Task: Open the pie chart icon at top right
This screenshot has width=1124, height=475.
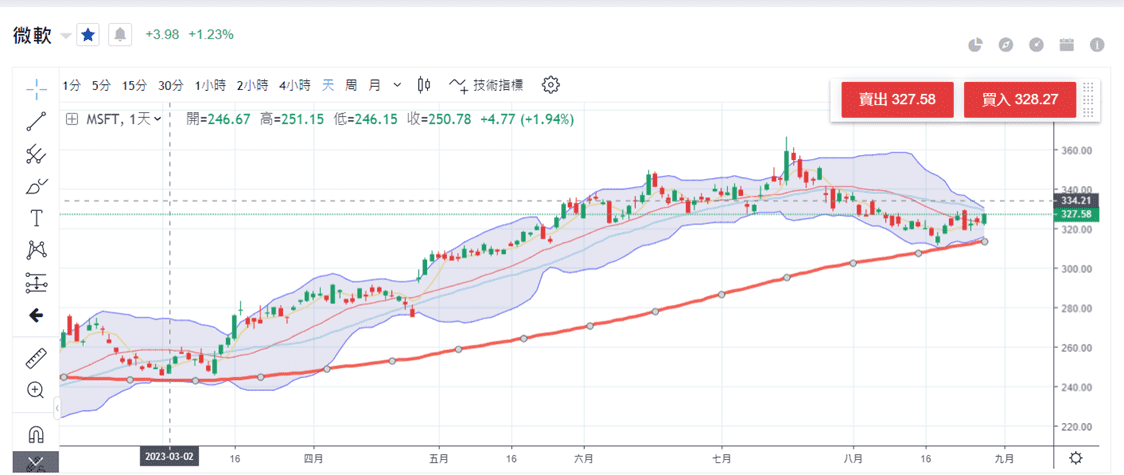Action: [976, 45]
